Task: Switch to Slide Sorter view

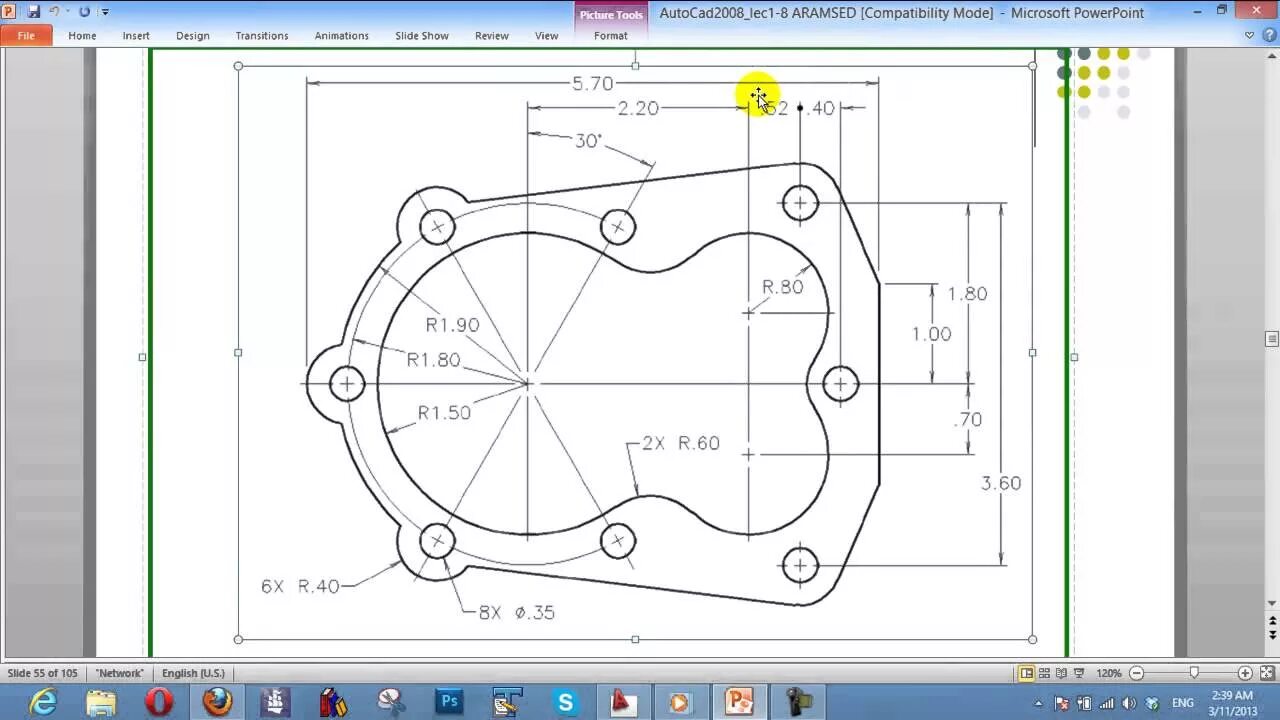Action: [1044, 673]
